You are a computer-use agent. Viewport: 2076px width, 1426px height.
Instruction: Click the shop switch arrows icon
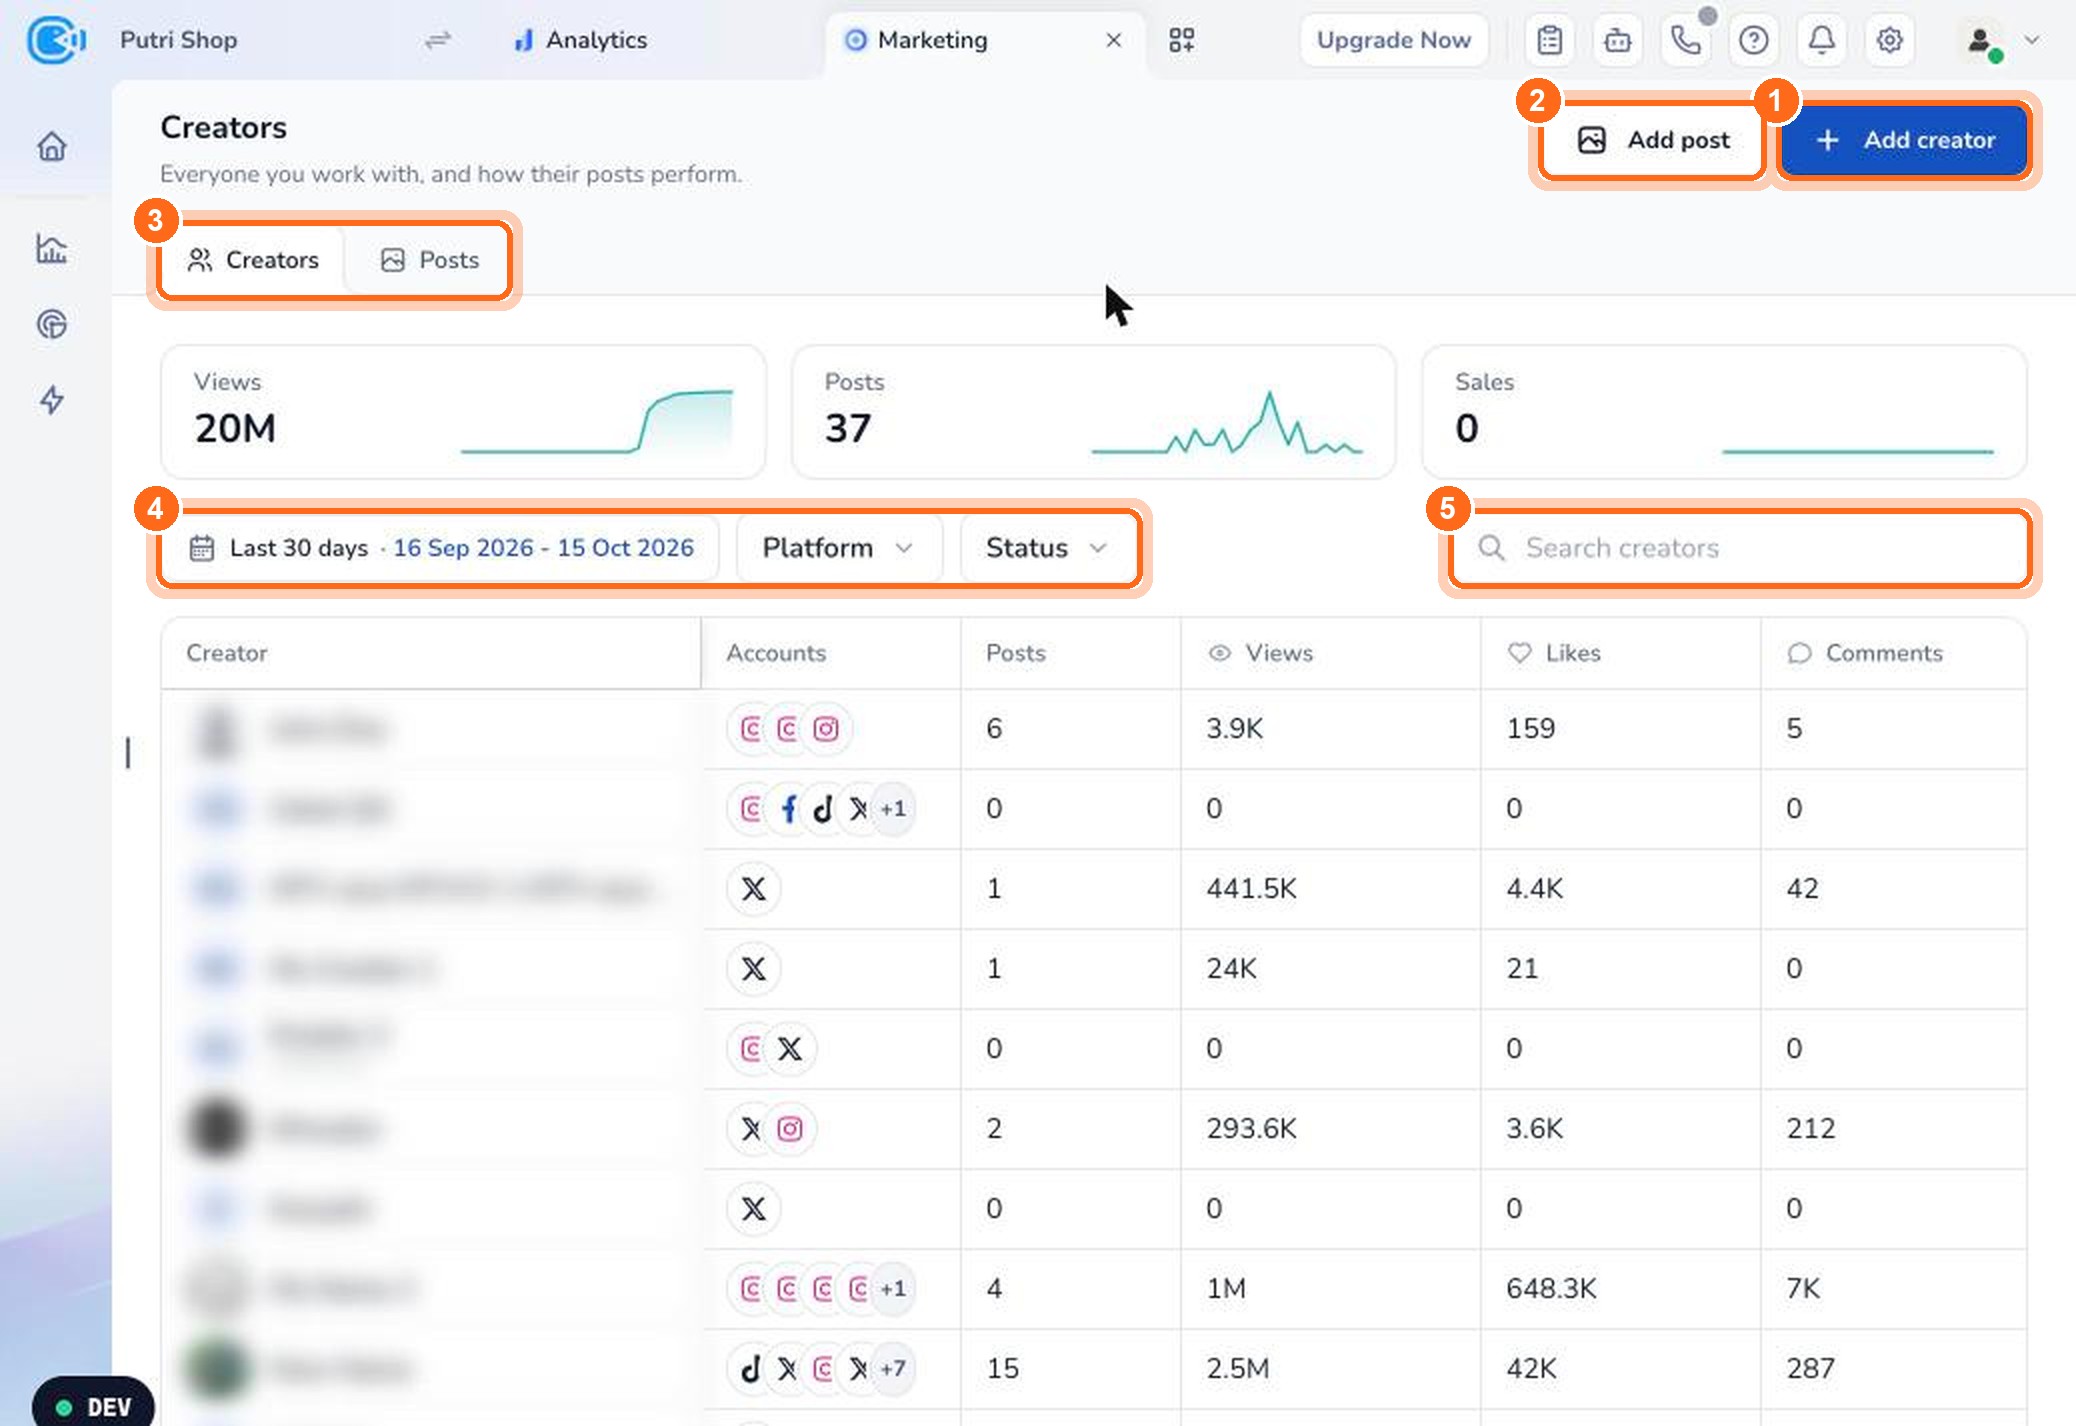coord(438,40)
